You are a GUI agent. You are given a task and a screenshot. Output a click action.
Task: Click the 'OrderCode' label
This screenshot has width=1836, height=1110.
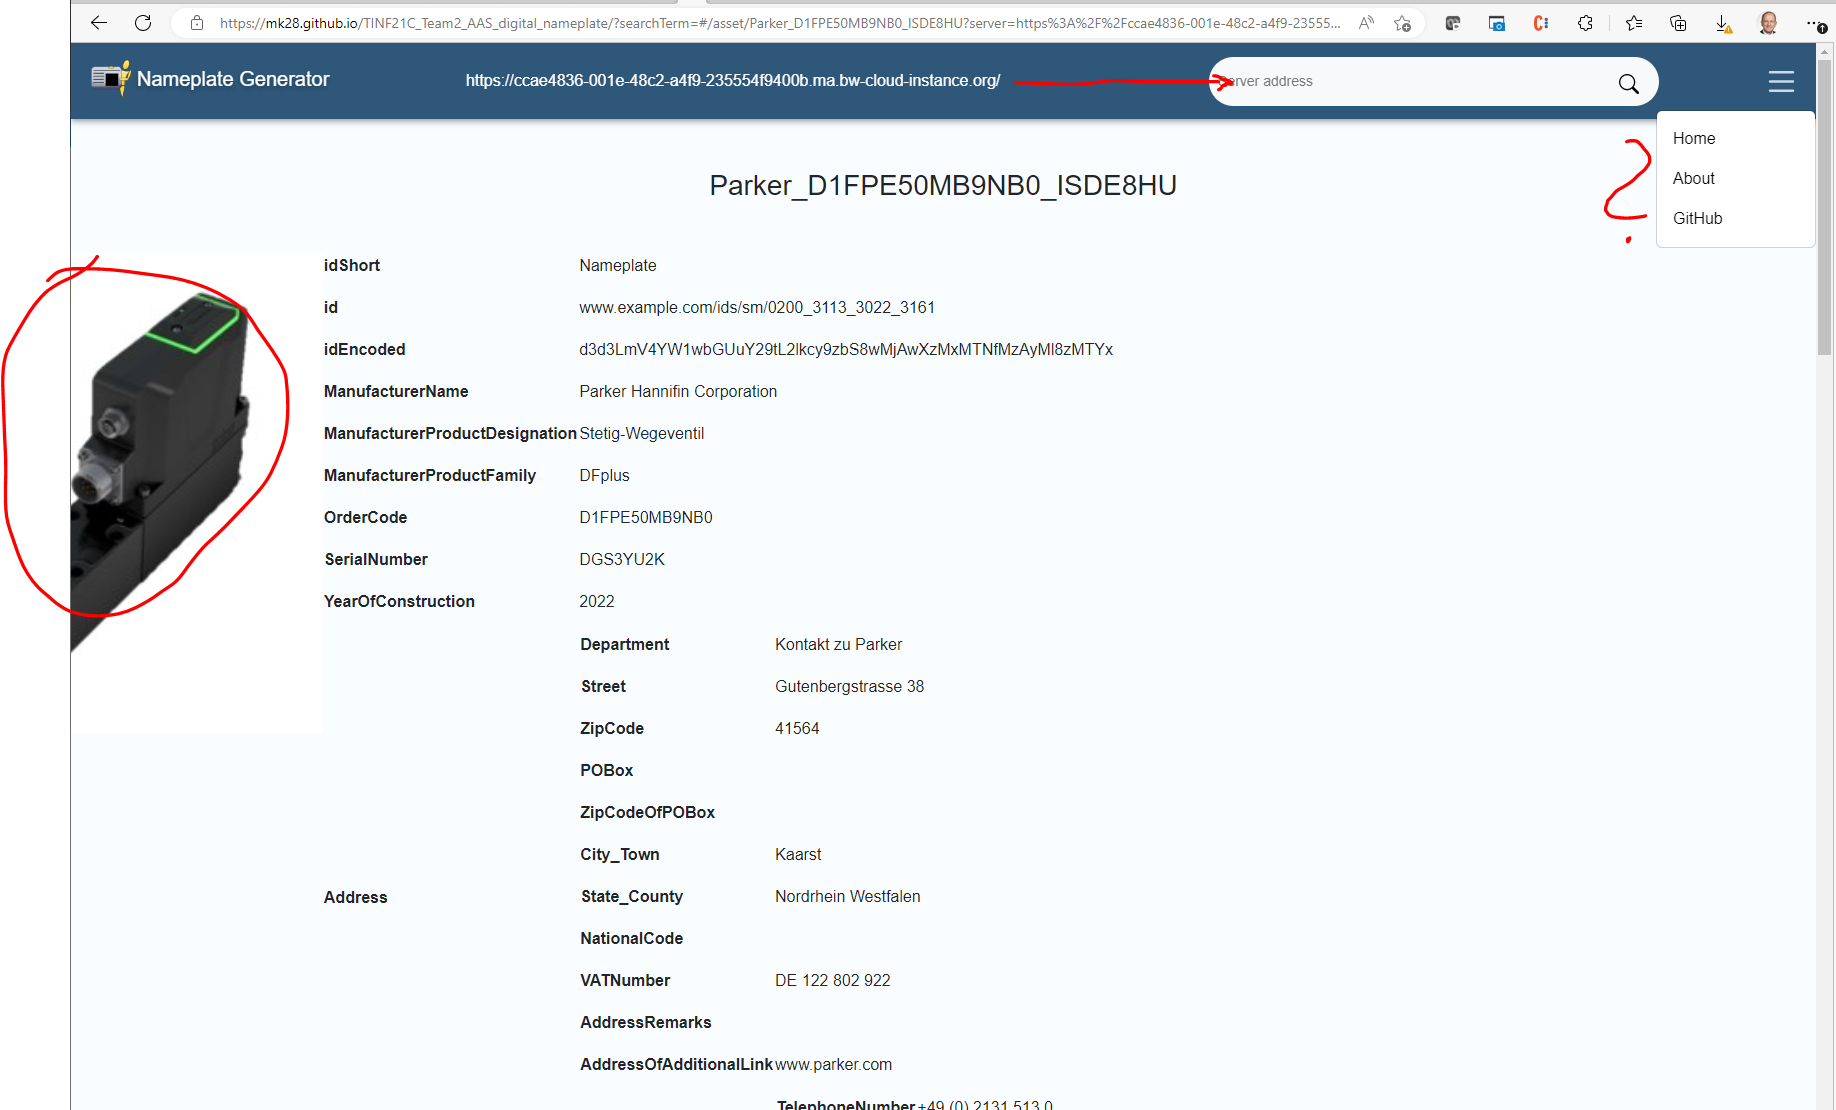click(365, 517)
